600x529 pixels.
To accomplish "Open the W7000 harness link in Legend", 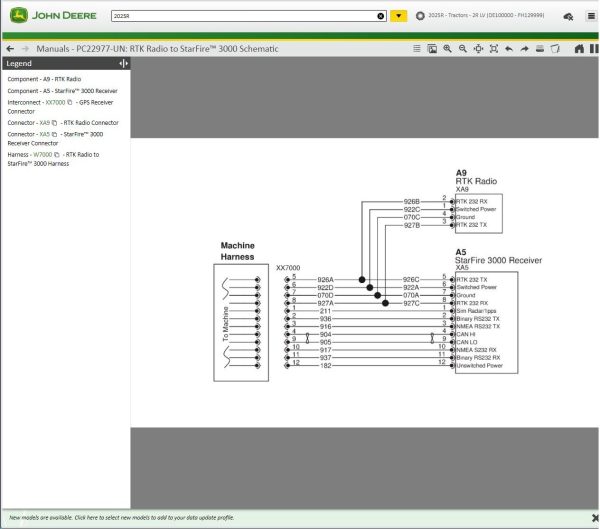I will 42,155.
